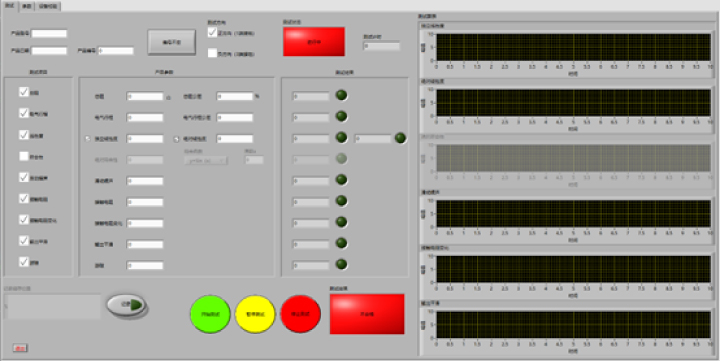Viewport: 720px width, 361px height.
Task: Toggle the last checkbox in the test items list
Action: tap(24, 262)
